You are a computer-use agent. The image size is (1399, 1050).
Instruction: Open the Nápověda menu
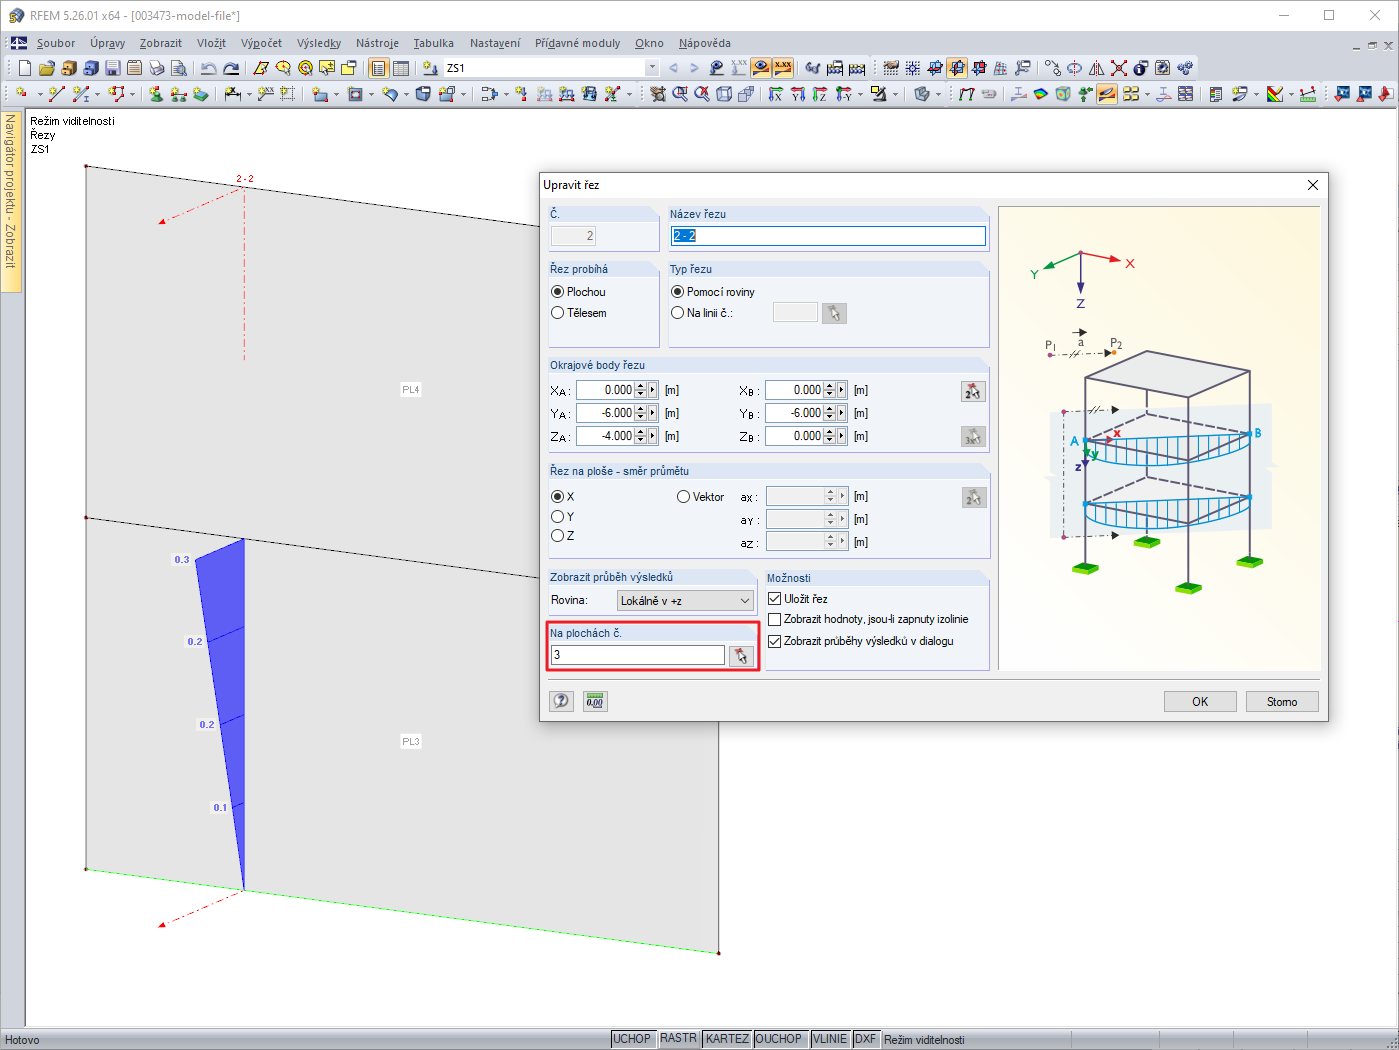click(705, 43)
